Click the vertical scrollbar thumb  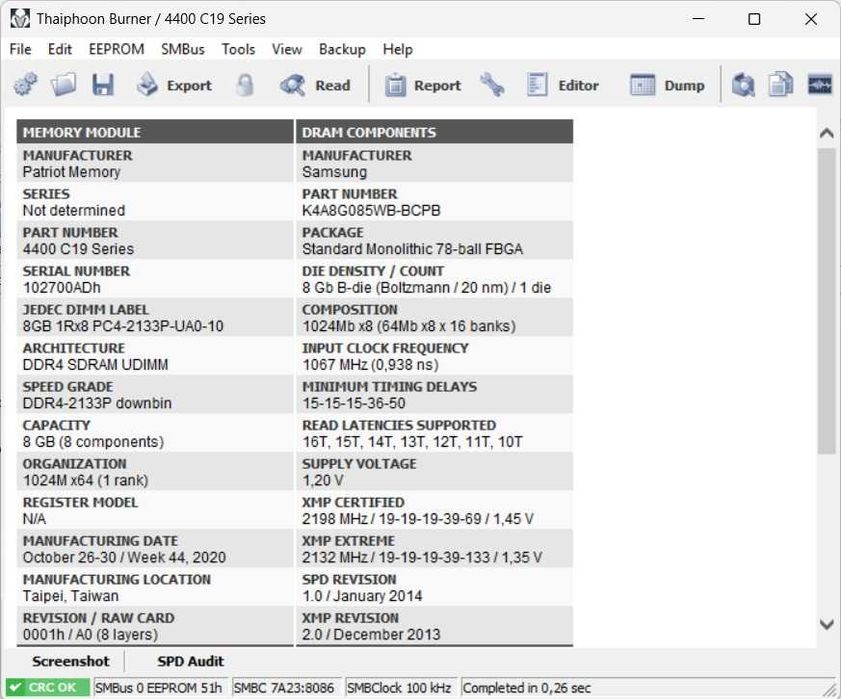point(827,301)
